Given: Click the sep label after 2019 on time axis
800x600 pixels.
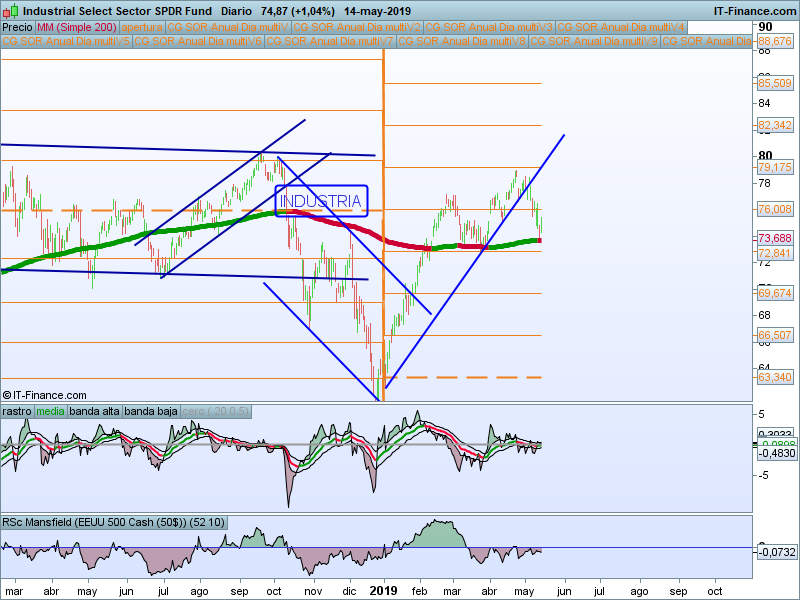Looking at the screenshot, I should pyautogui.click(x=678, y=591).
